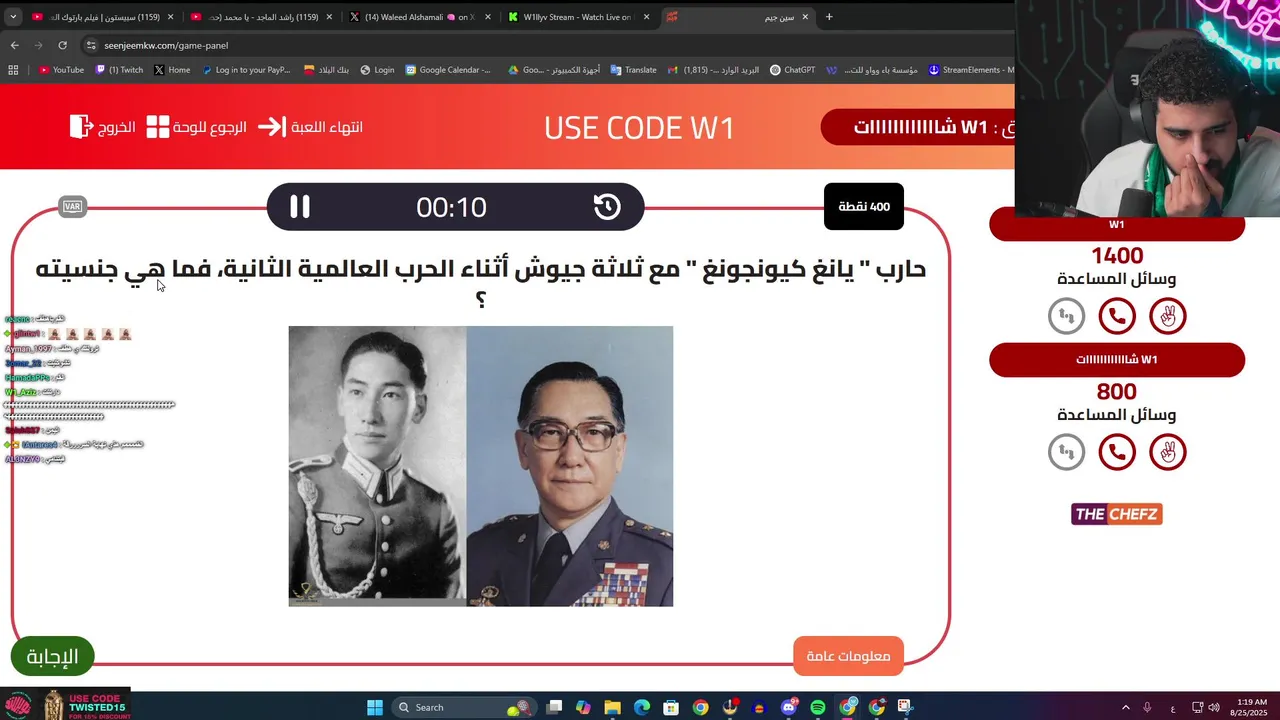
Task: Open the X Home bookmark
Action: click(172, 70)
